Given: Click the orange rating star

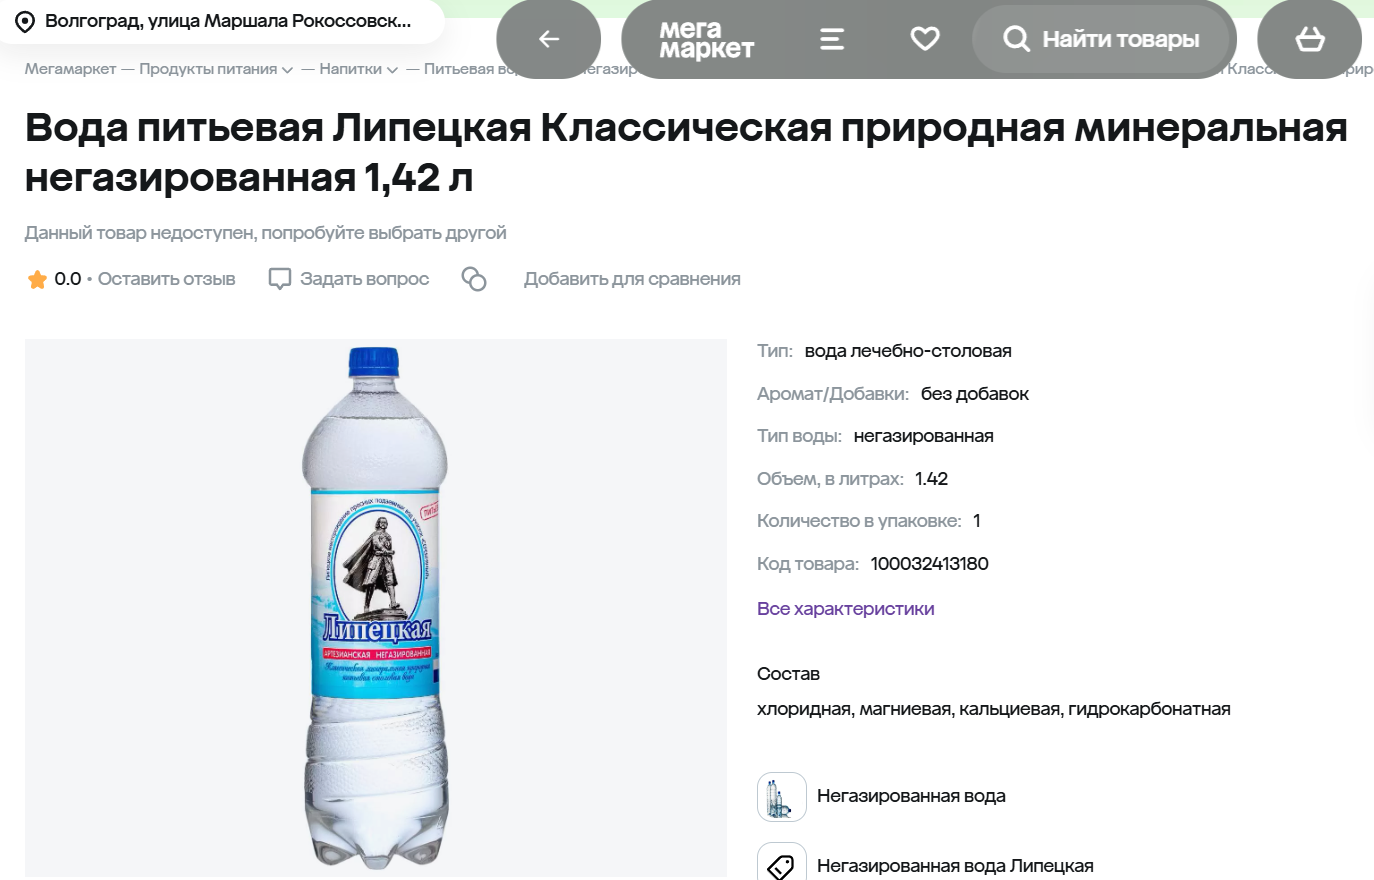Looking at the screenshot, I should click(37, 279).
